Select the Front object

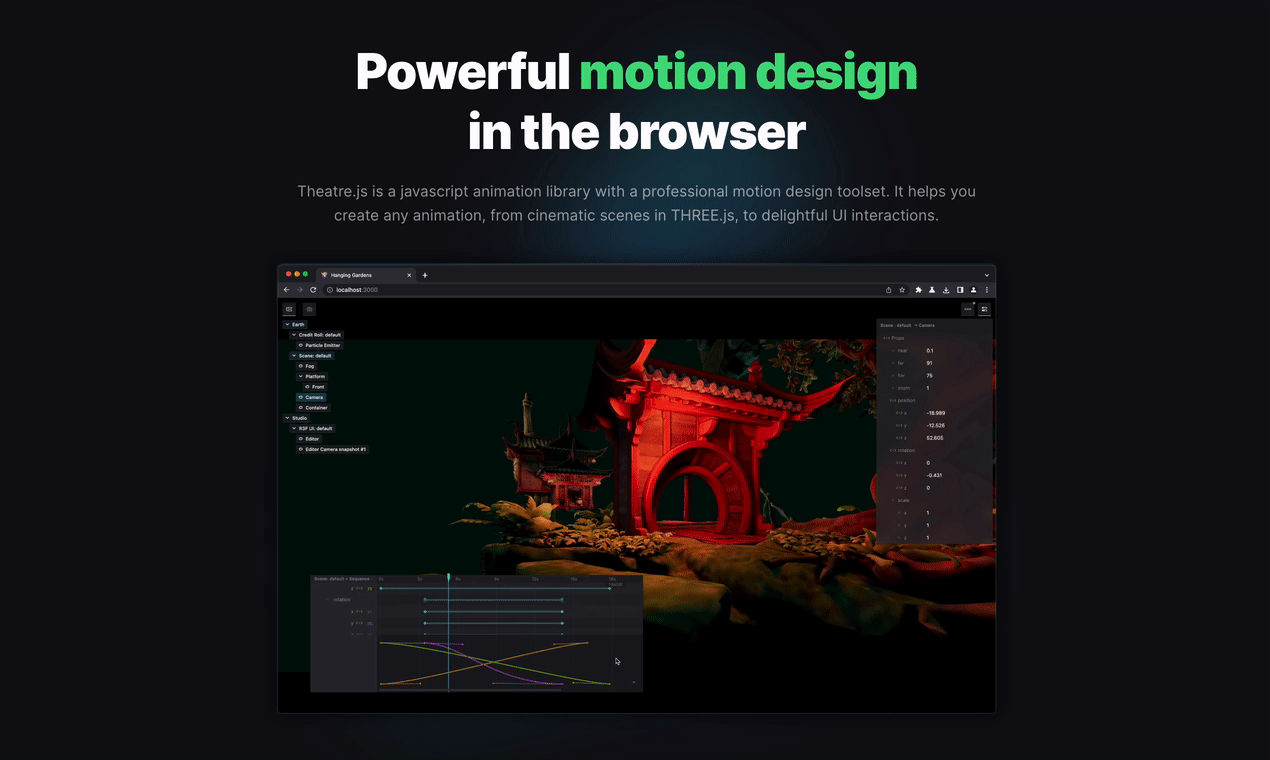pos(315,387)
